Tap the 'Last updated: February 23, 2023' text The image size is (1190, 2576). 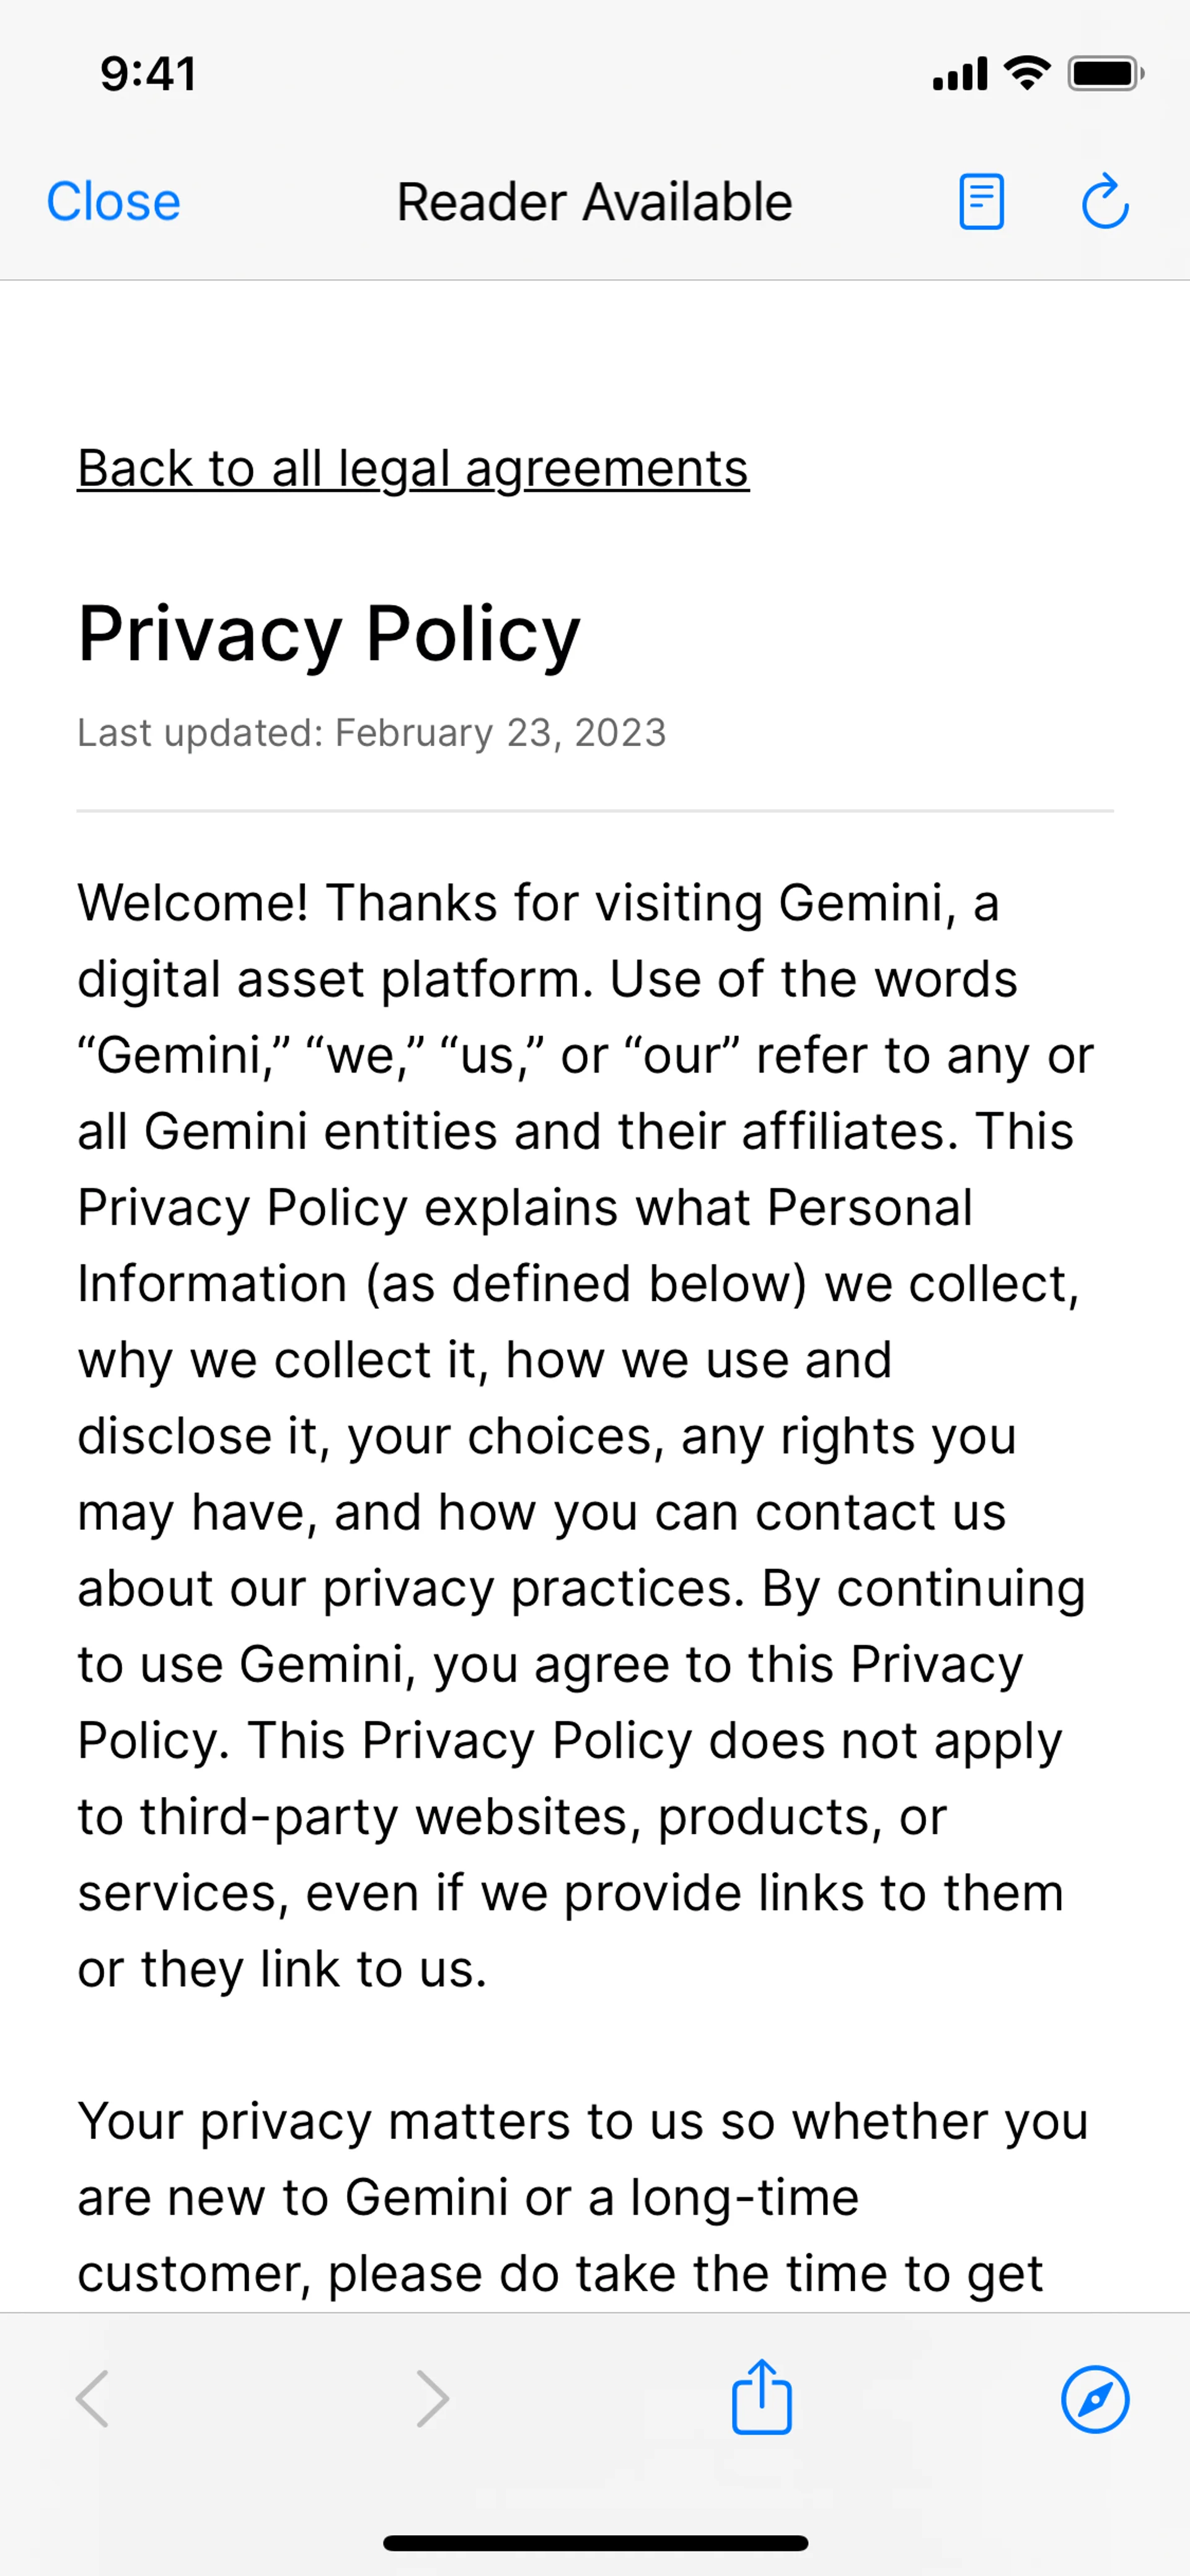(371, 733)
